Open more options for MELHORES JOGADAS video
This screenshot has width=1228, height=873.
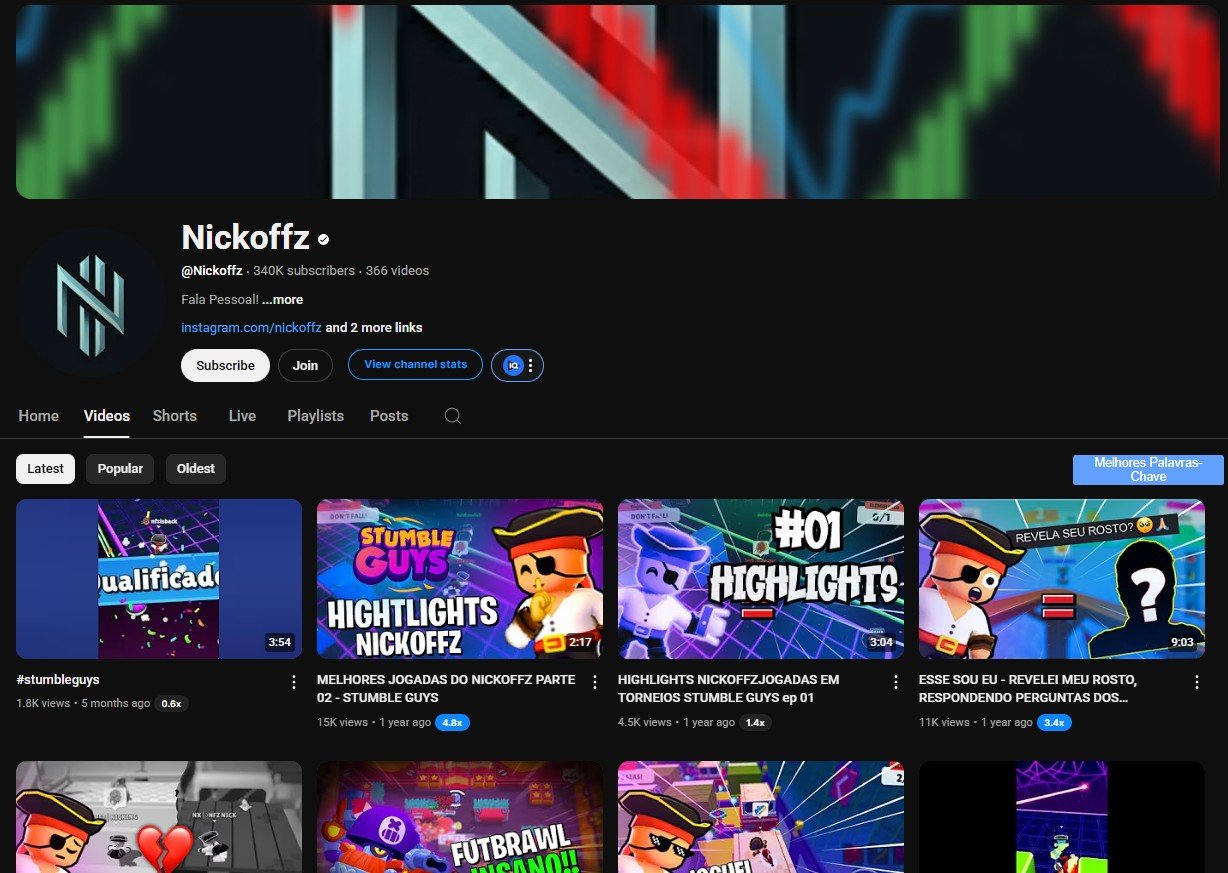click(595, 682)
